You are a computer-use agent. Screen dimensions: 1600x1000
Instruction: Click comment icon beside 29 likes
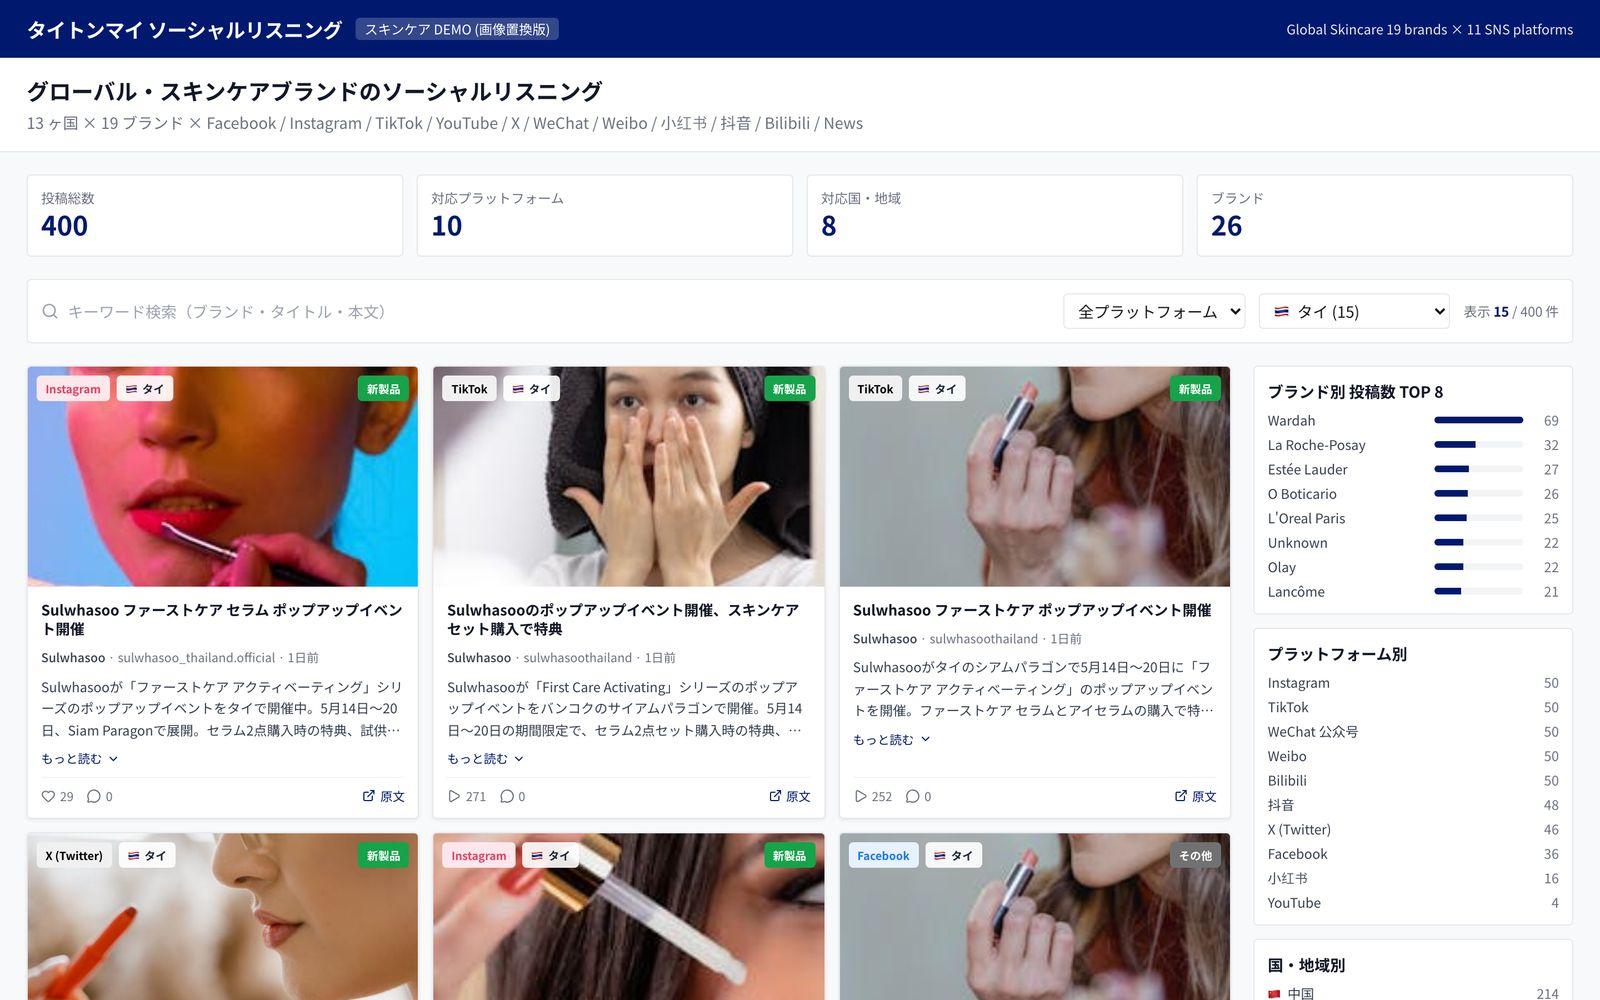point(94,797)
